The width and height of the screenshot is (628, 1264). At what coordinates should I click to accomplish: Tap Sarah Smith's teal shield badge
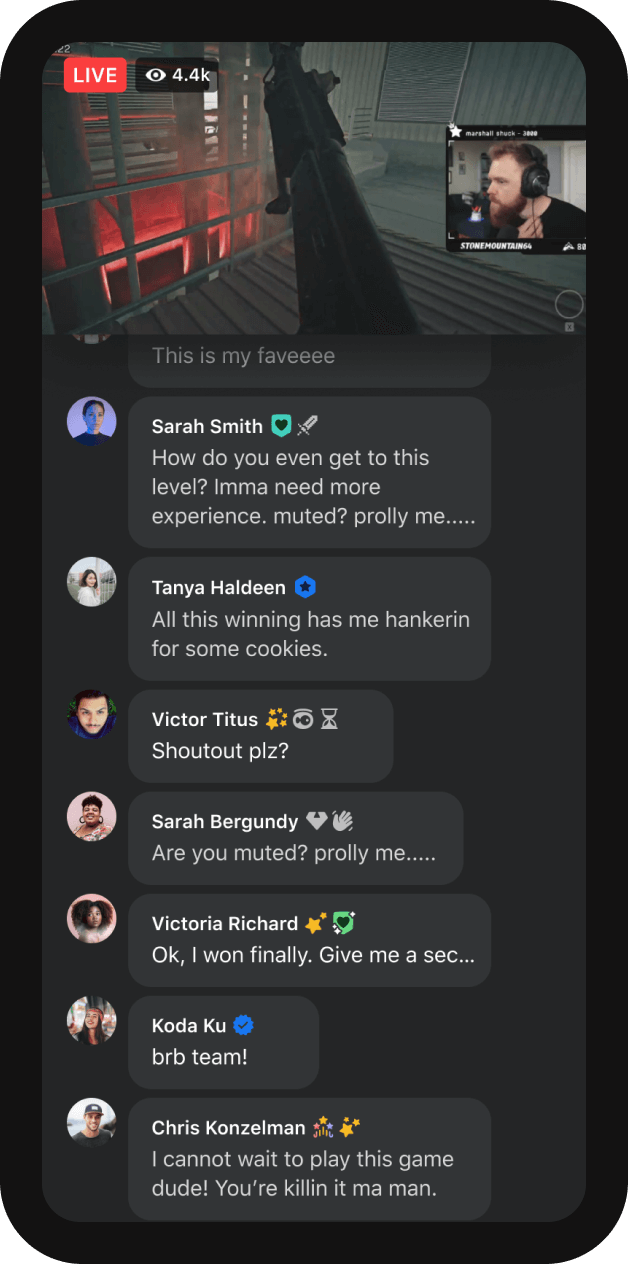(282, 426)
